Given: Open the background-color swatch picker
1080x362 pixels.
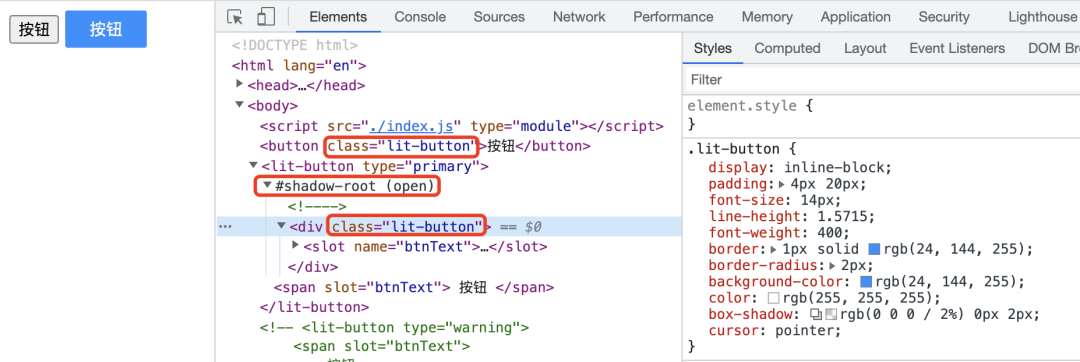Looking at the screenshot, I should (866, 282).
